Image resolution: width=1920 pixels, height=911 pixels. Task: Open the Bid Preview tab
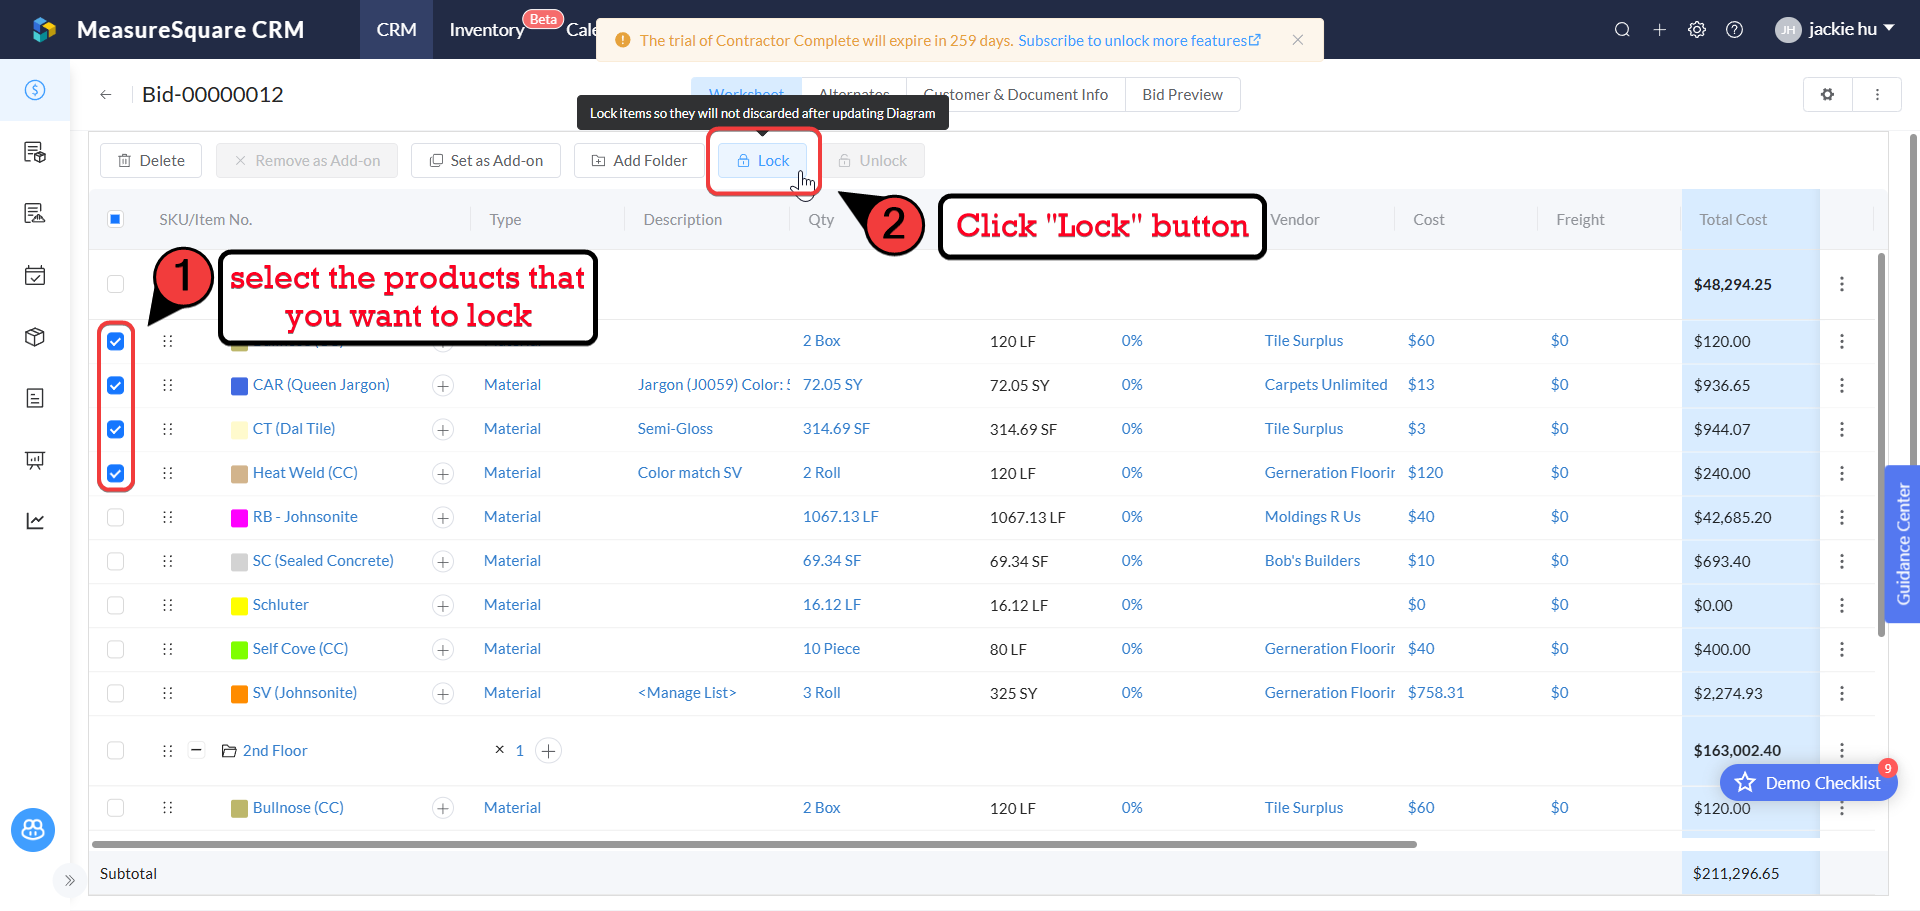[x=1183, y=95]
